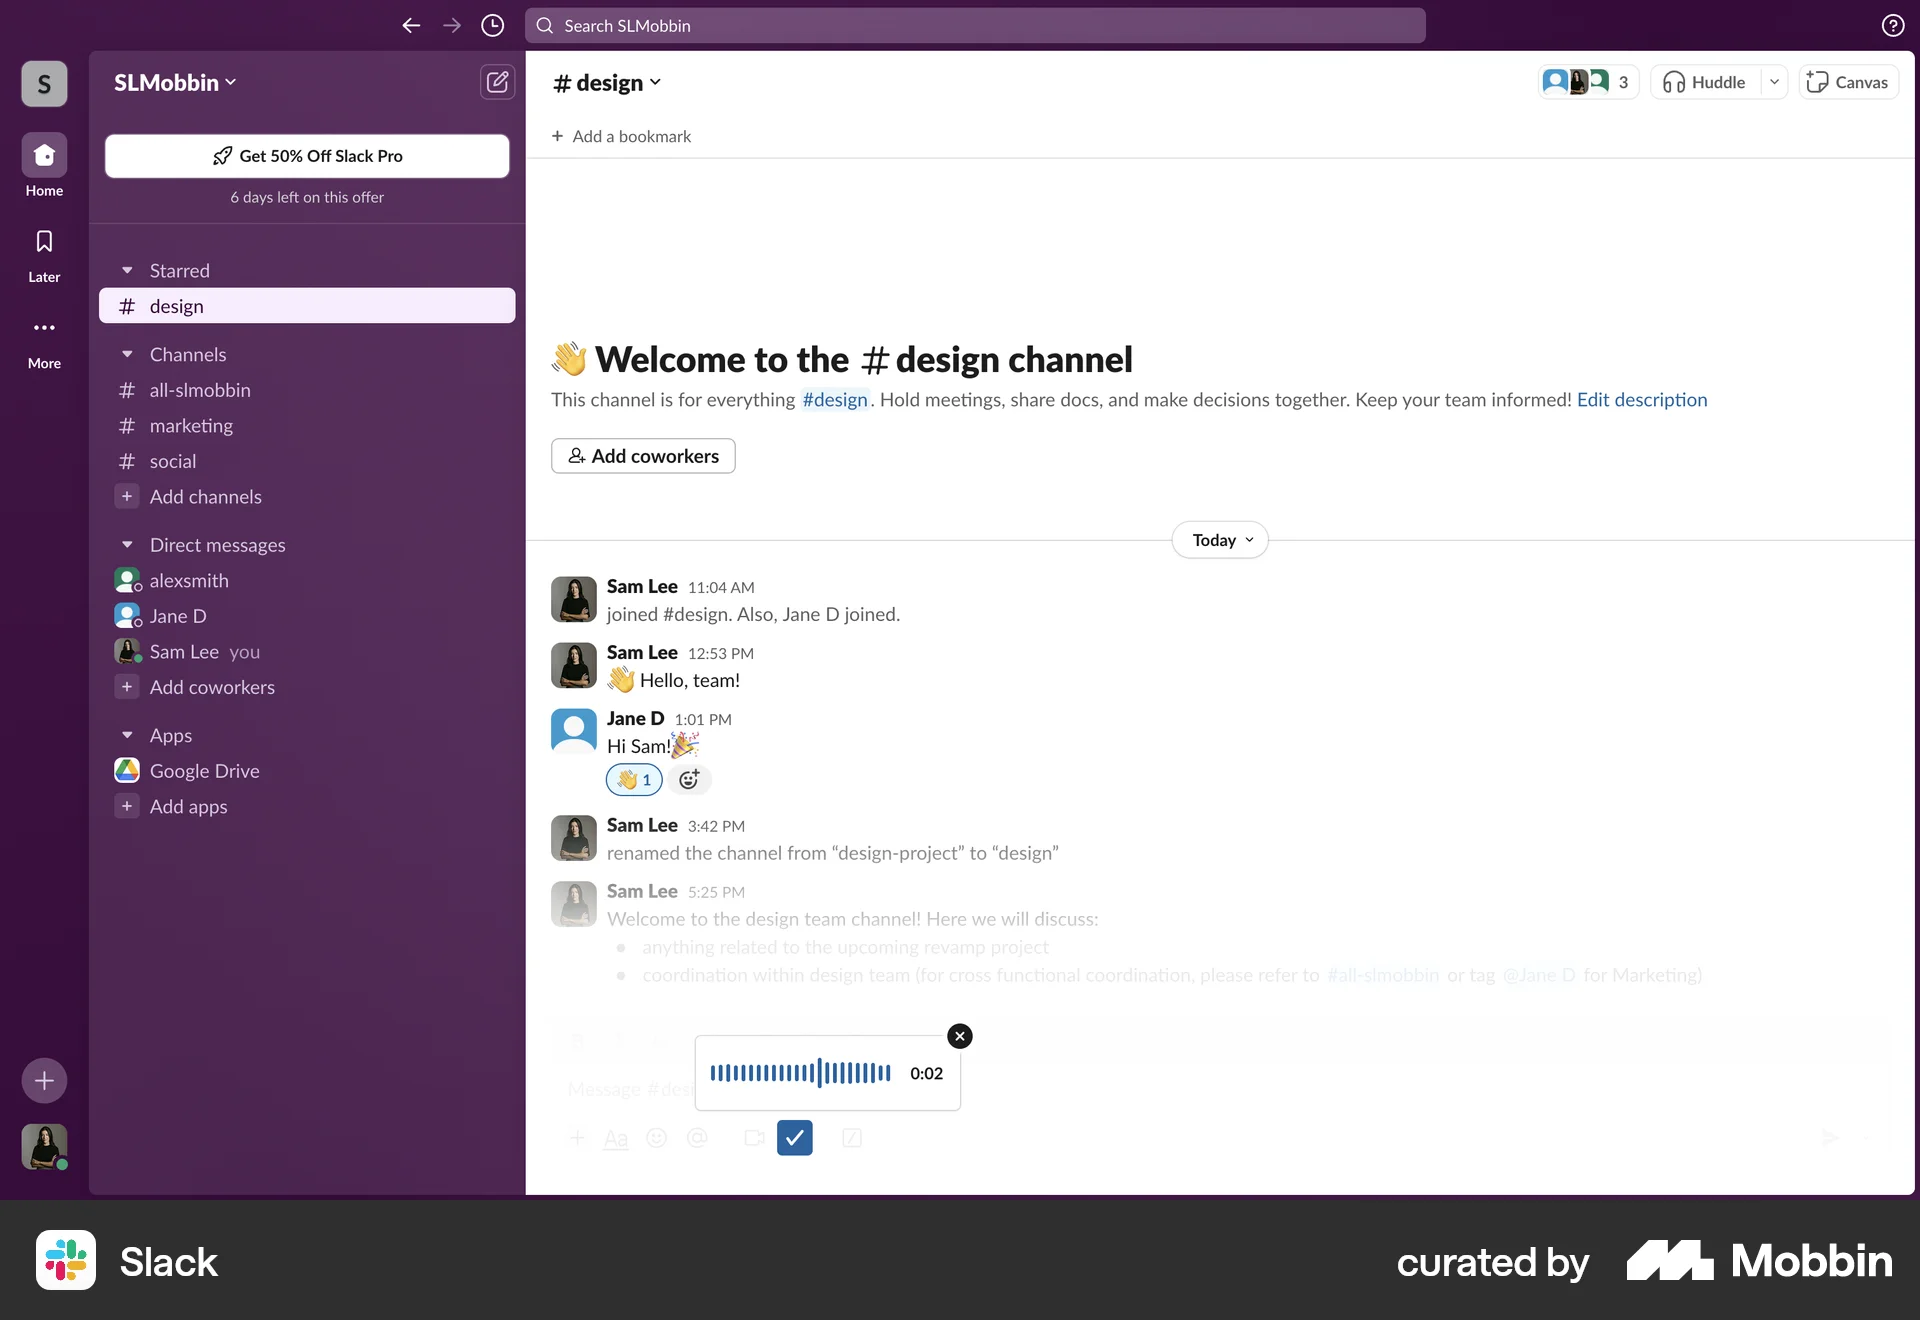
Task: Open the Today date divider dropdown
Action: click(x=1219, y=539)
